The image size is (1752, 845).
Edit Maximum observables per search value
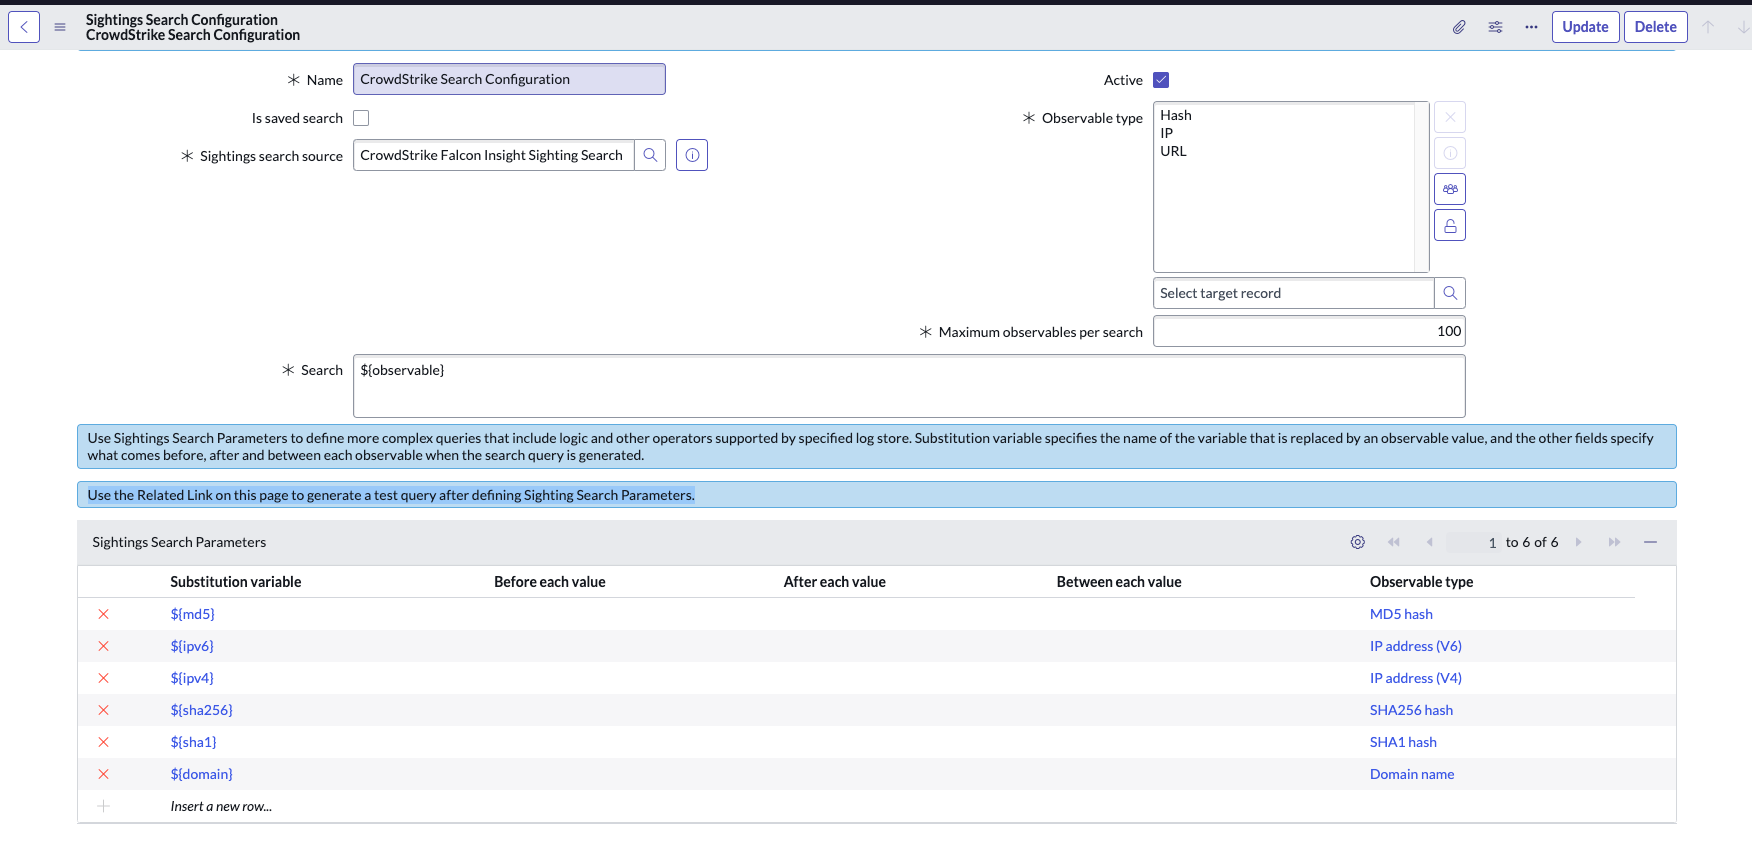coord(1309,331)
